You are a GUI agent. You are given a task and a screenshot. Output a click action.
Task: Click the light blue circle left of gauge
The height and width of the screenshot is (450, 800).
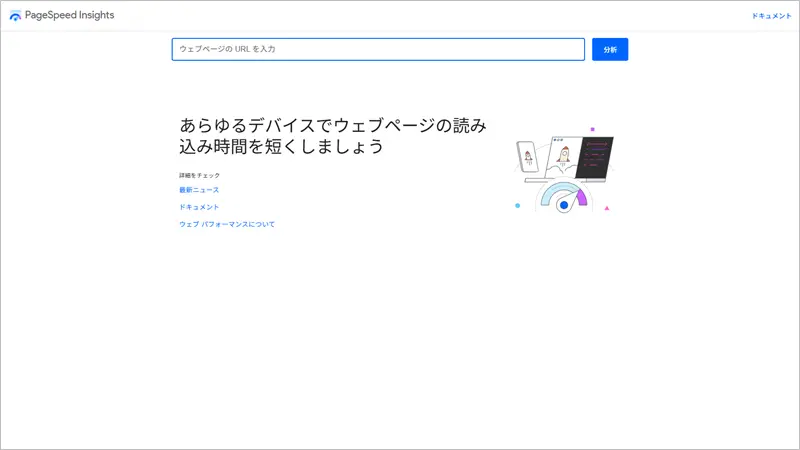point(517,205)
